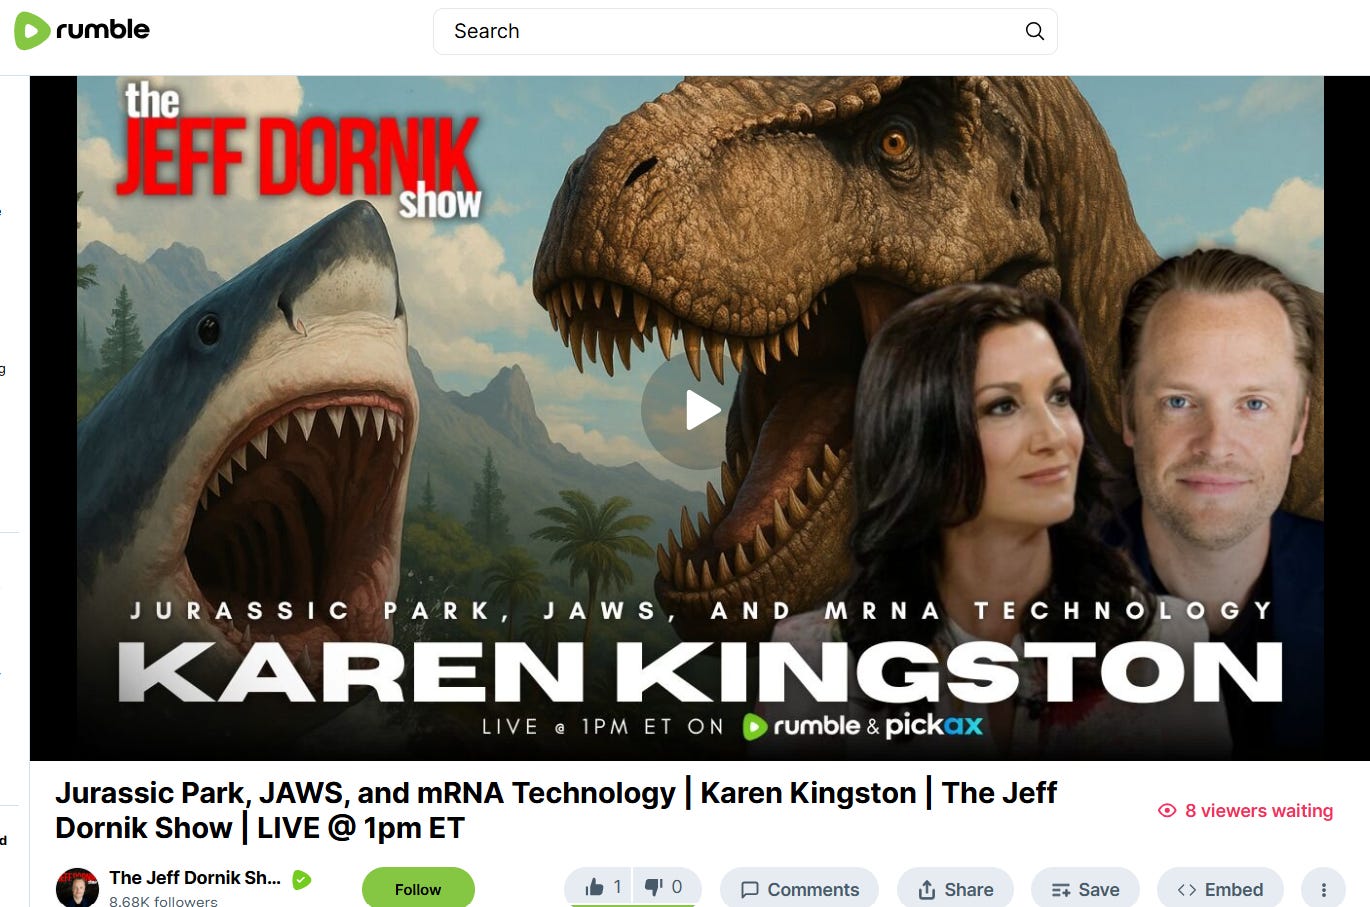The width and height of the screenshot is (1370, 907).
Task: Like the video with thumbs up
Action: [x=603, y=887]
